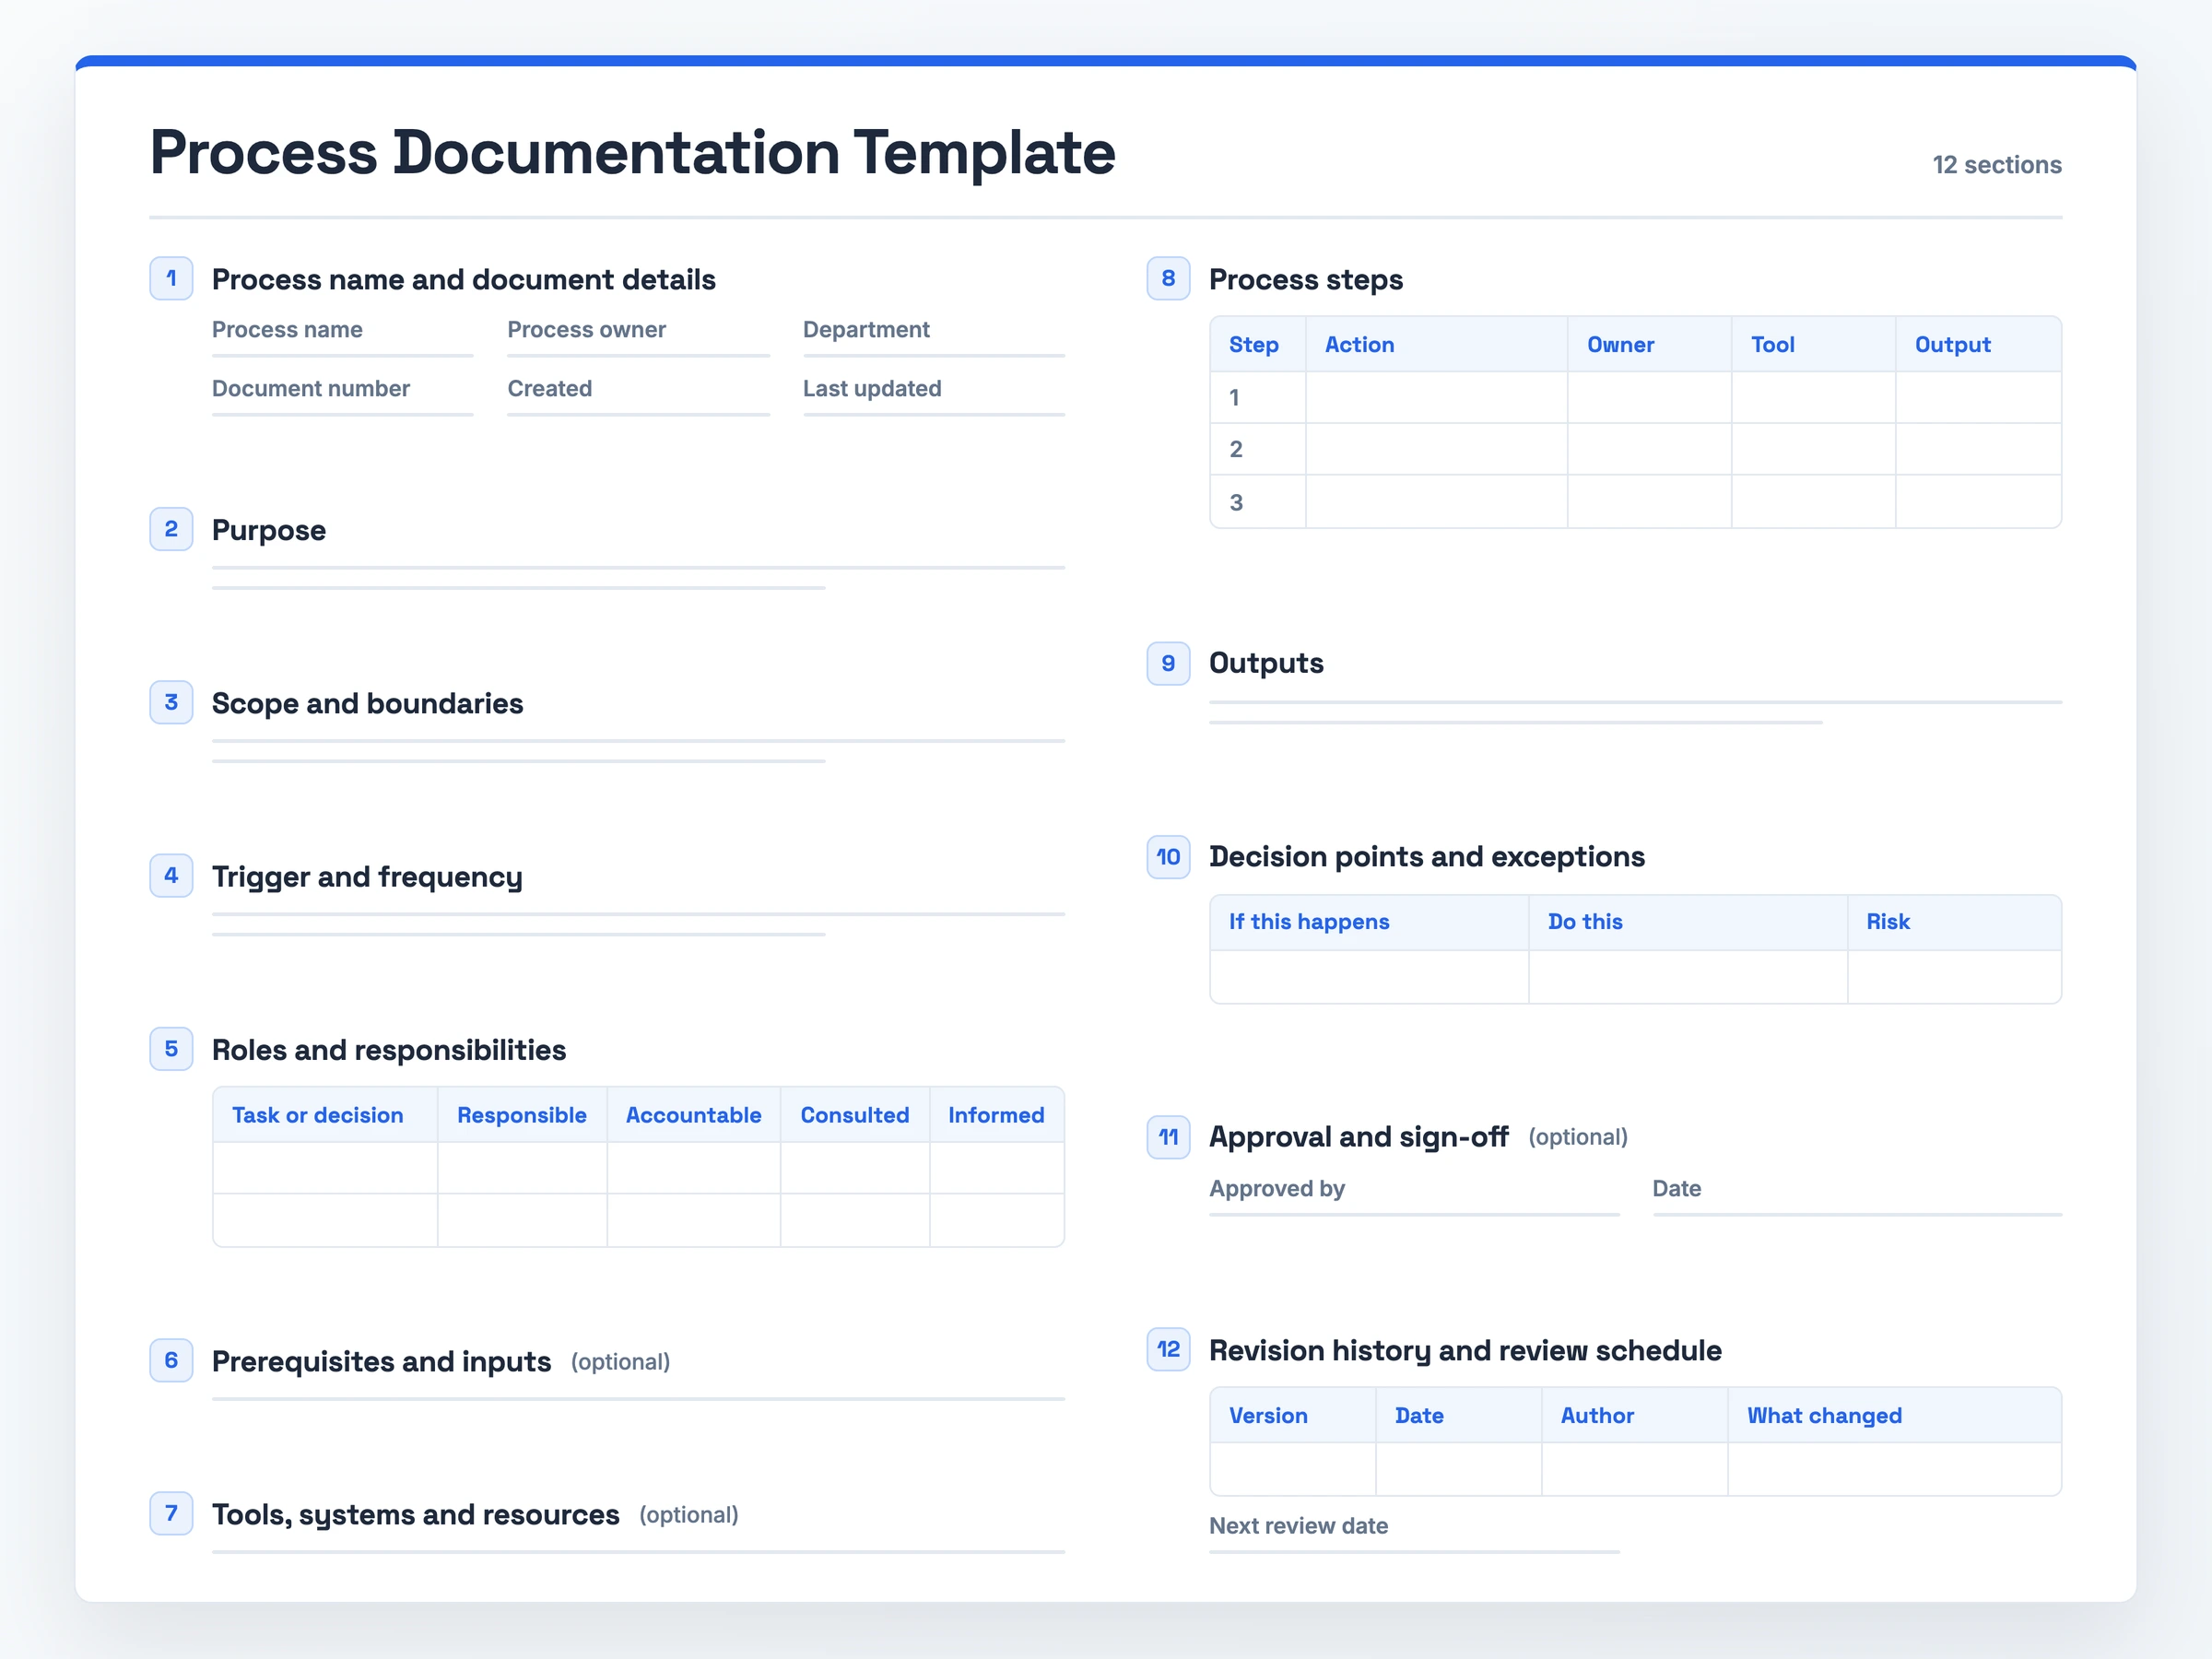Click the section 5 number badge
This screenshot has width=2212, height=1659.
coord(171,1049)
